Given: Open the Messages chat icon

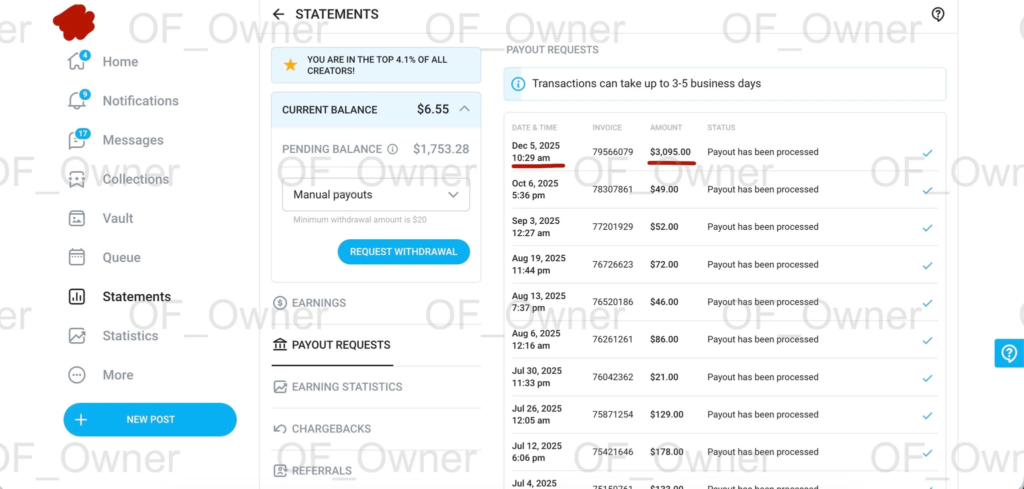Looking at the screenshot, I should tap(77, 140).
